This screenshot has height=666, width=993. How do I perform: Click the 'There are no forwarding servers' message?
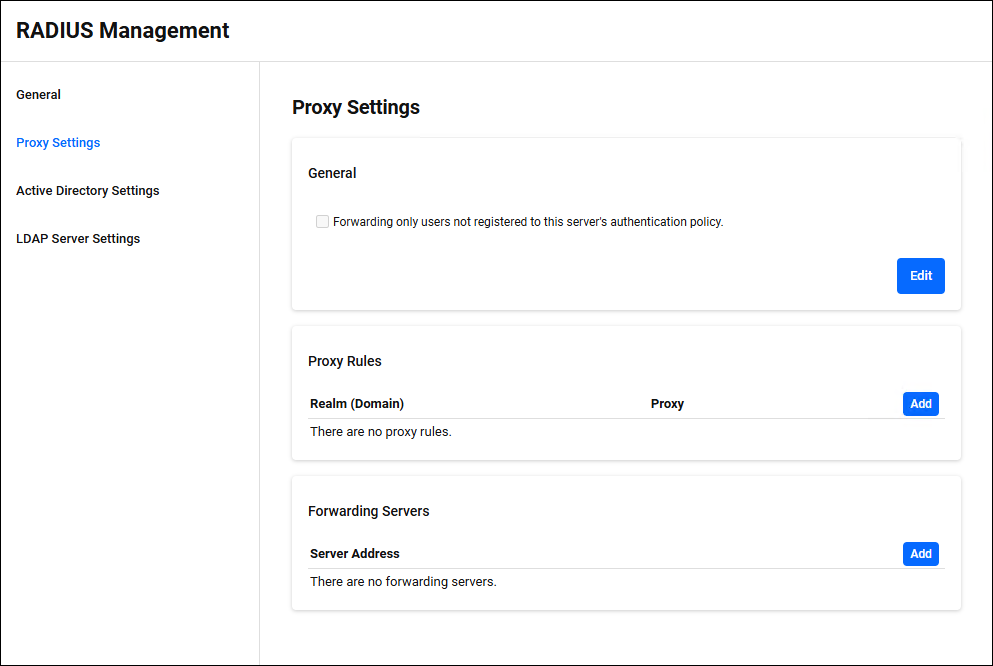coord(403,582)
